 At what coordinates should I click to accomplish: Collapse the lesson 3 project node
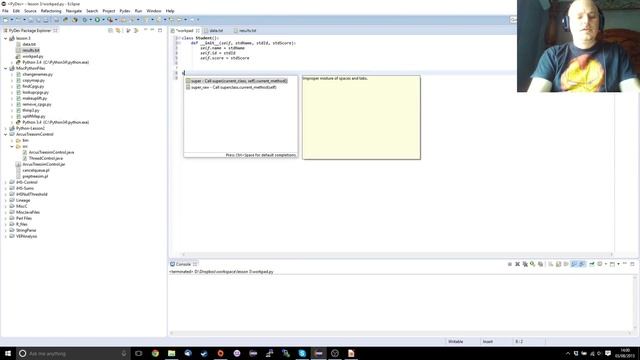pyautogui.click(x=6, y=38)
